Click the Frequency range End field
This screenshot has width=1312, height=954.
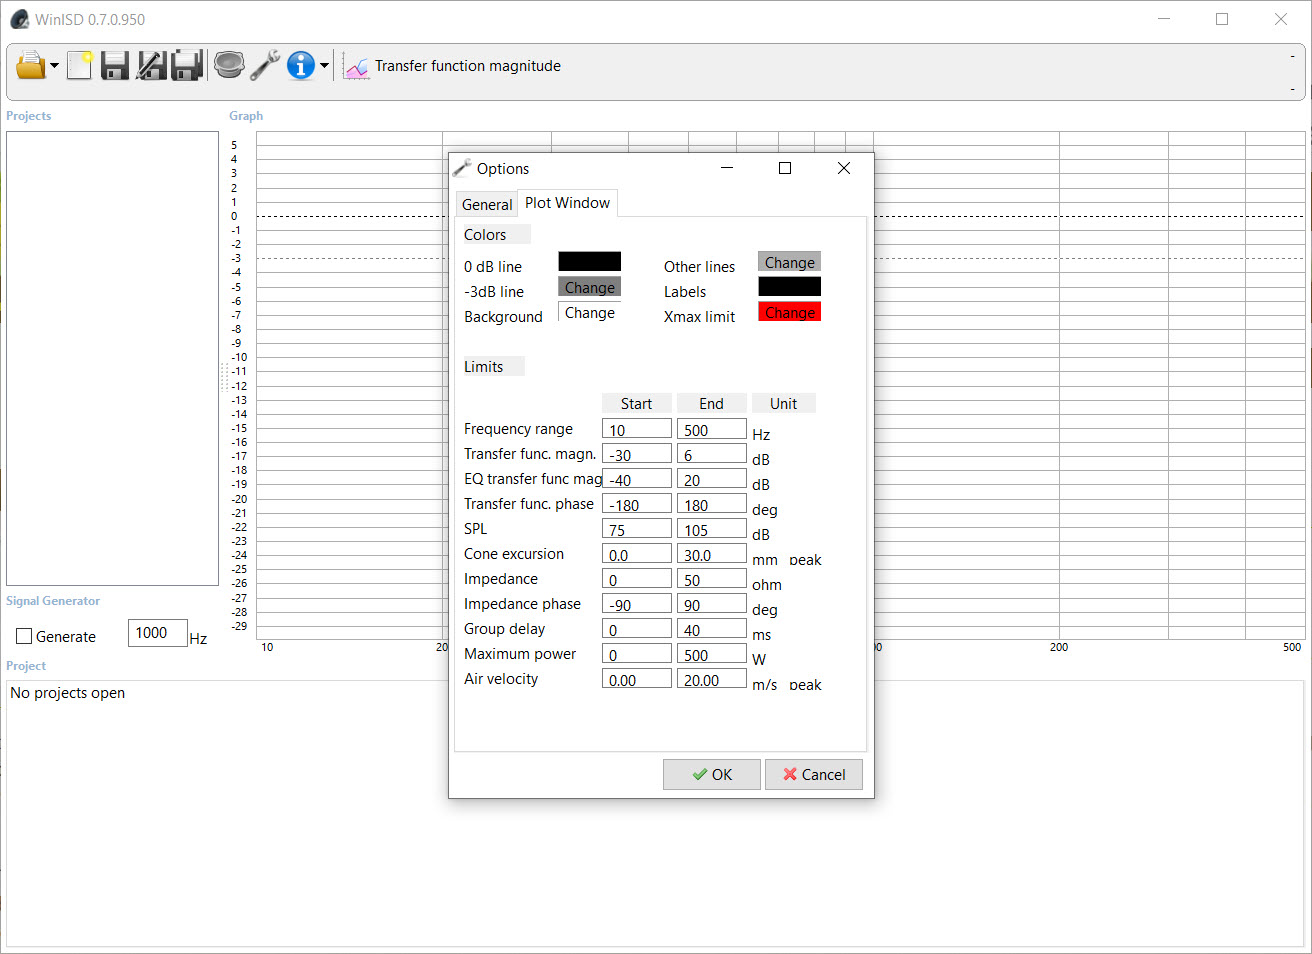711,430
